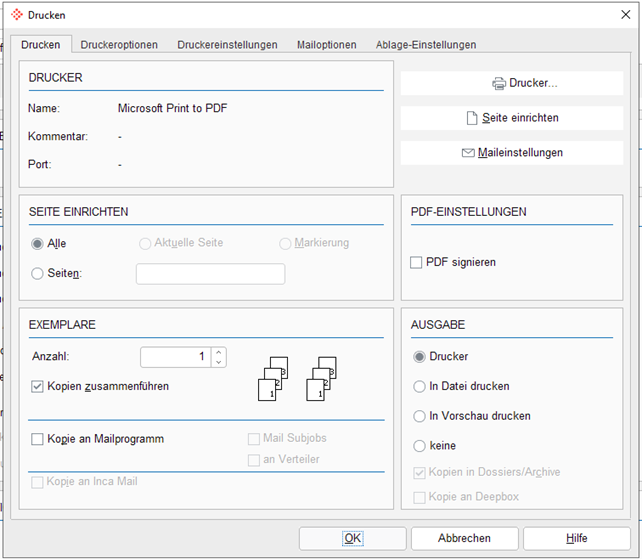Decrease Anzahl with the down arrow
Screen dimensions: 642x559
(x=219, y=362)
